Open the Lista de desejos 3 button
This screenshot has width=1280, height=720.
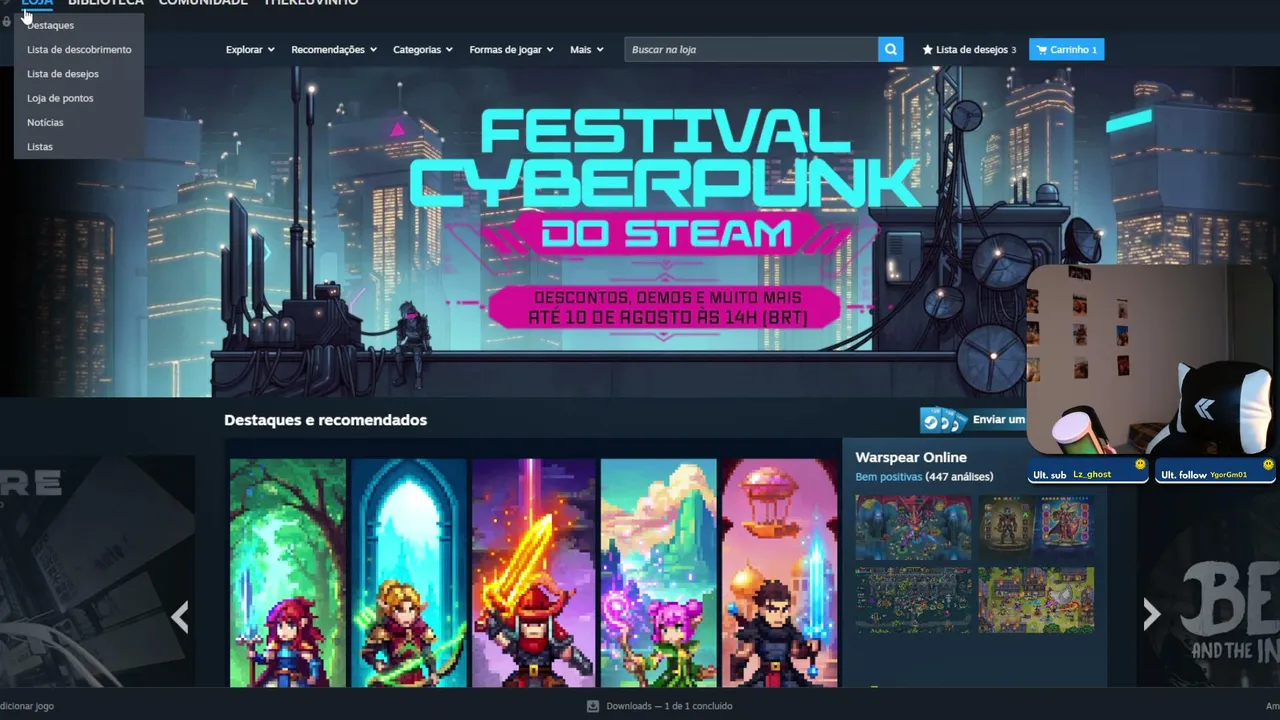[969, 49]
